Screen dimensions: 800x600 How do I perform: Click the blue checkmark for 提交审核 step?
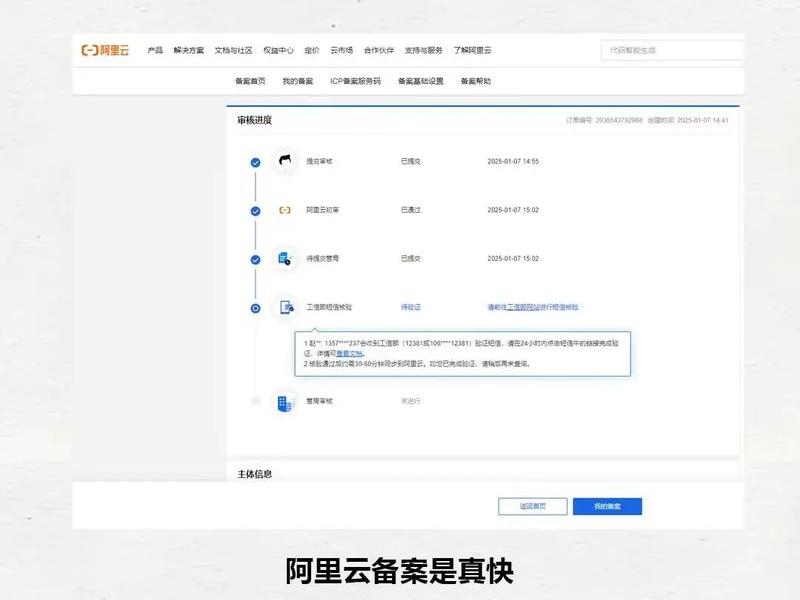(x=256, y=162)
